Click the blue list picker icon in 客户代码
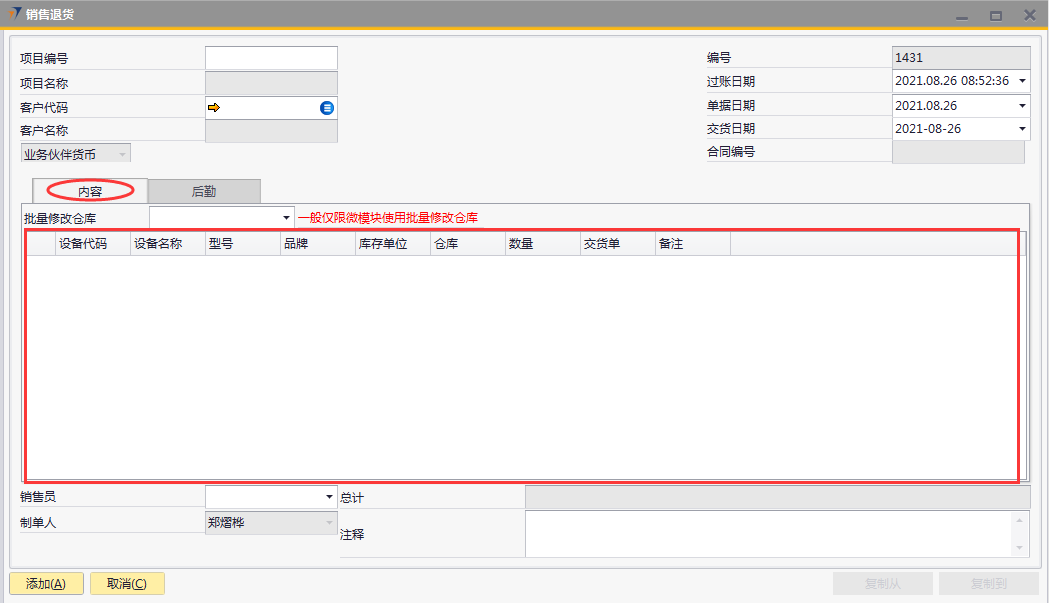Screen dimensions: 1049x603 click(x=327, y=107)
